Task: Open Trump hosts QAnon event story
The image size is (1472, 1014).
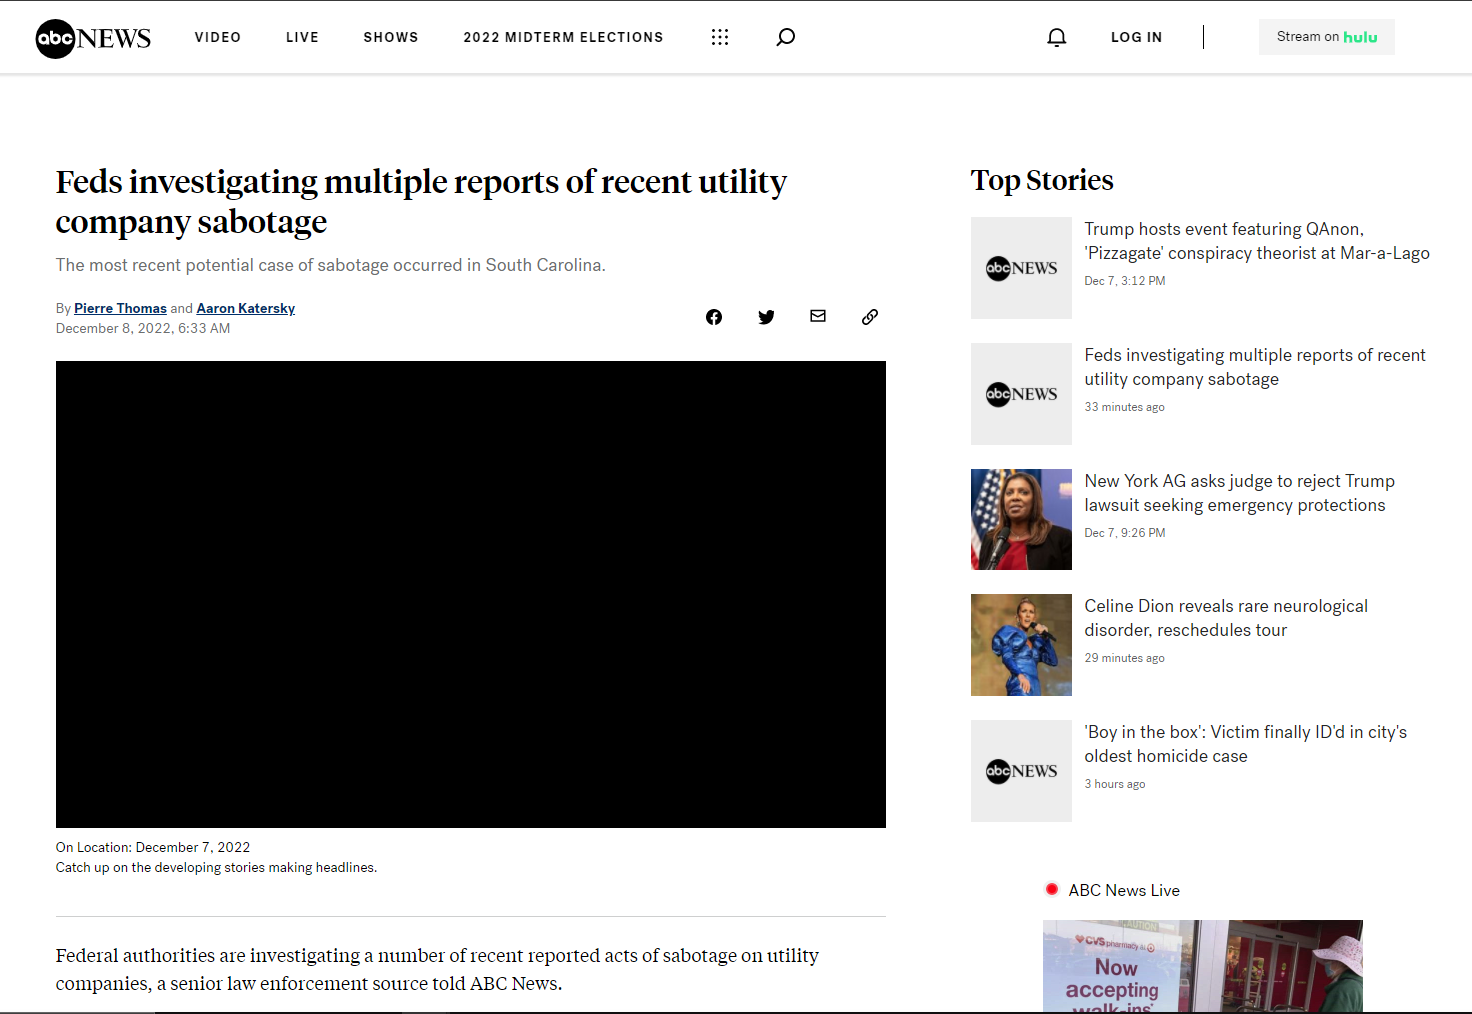Action: 1257,241
